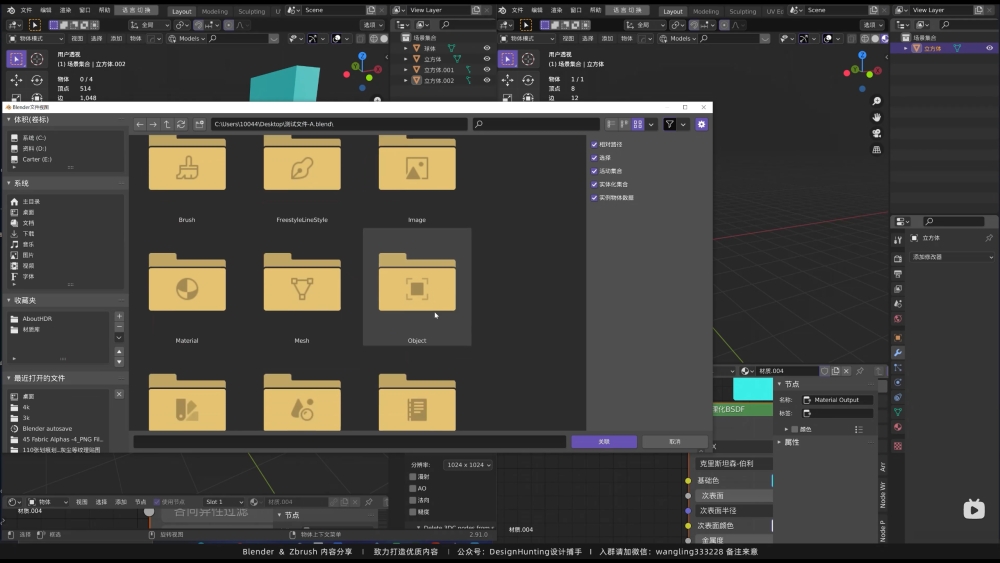
Task: Toggle the 实例物体数据 checkbox
Action: [x=594, y=198]
